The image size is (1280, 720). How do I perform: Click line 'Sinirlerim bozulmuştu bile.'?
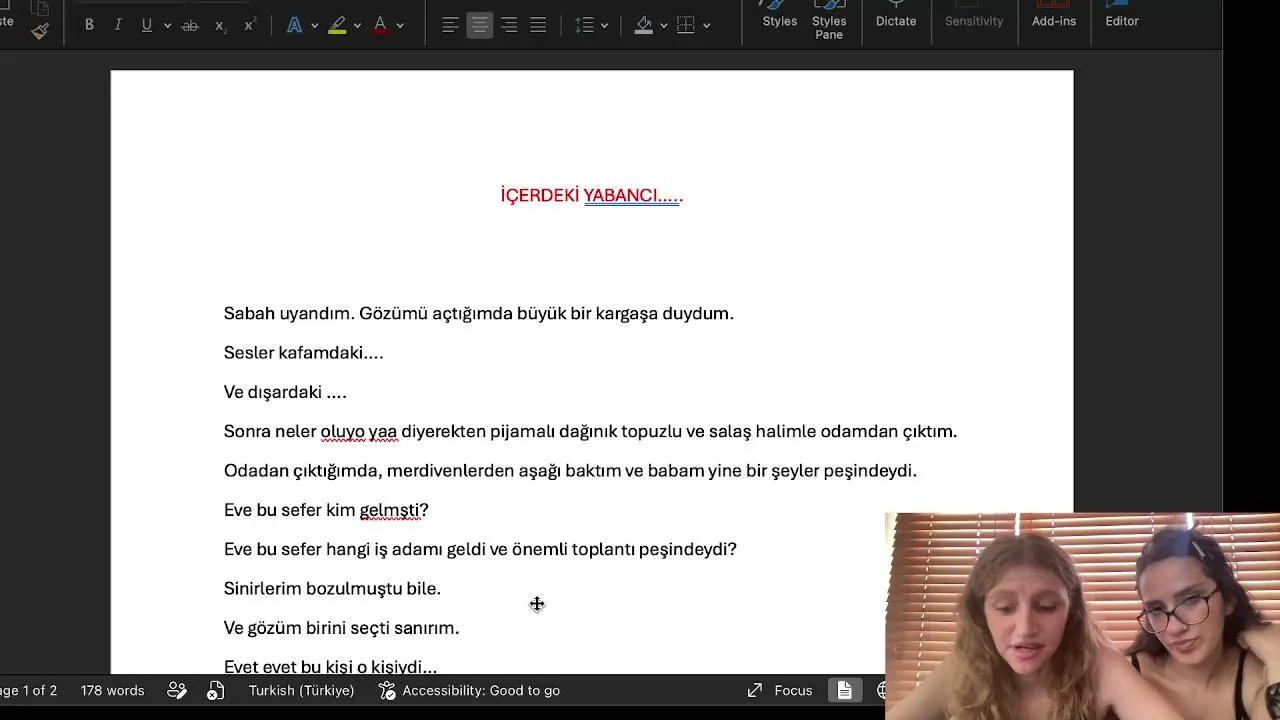click(x=332, y=588)
